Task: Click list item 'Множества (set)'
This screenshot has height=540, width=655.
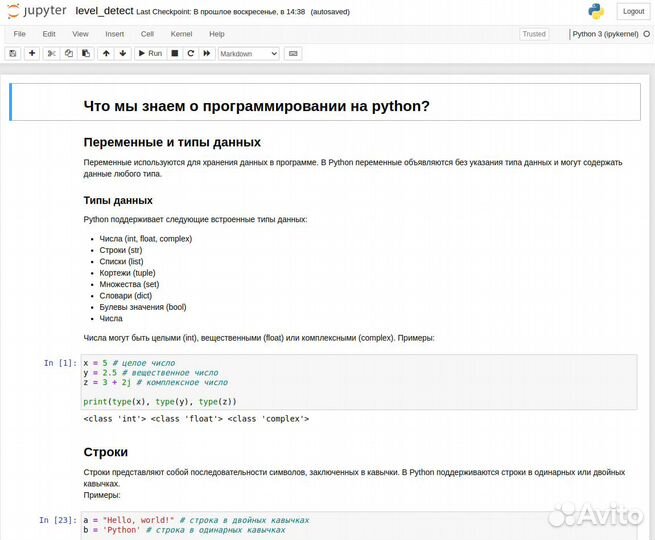Action: pyautogui.click(x=129, y=284)
